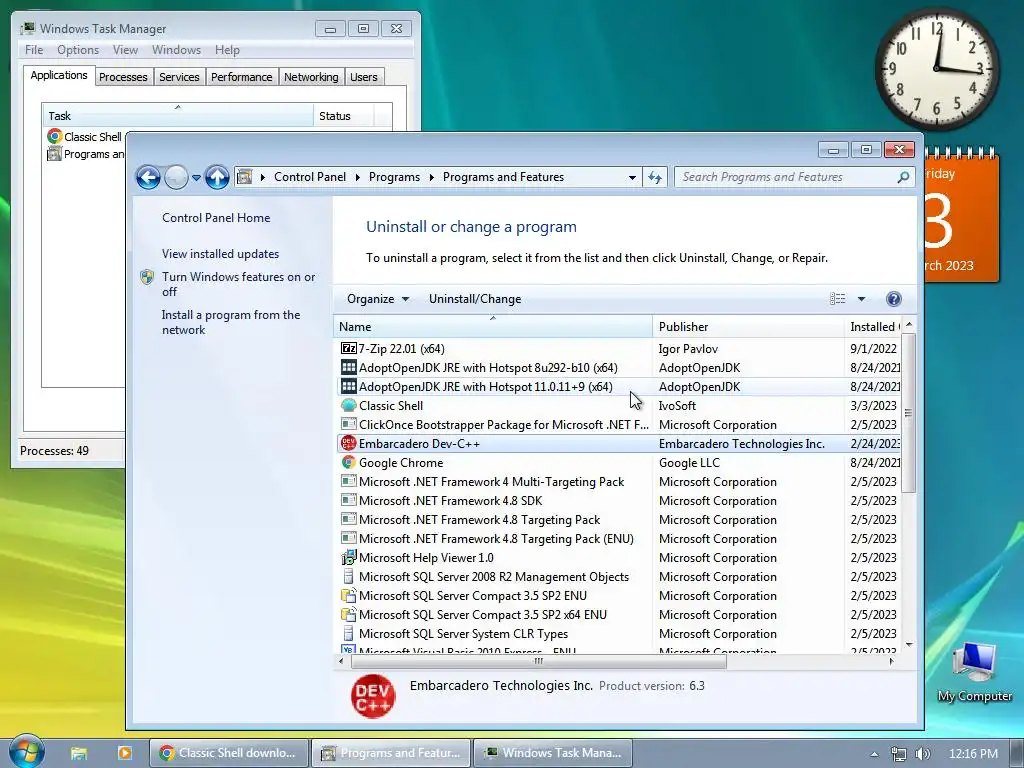The height and width of the screenshot is (768, 1024).
Task: Open help with the blue question mark
Action: (x=893, y=299)
